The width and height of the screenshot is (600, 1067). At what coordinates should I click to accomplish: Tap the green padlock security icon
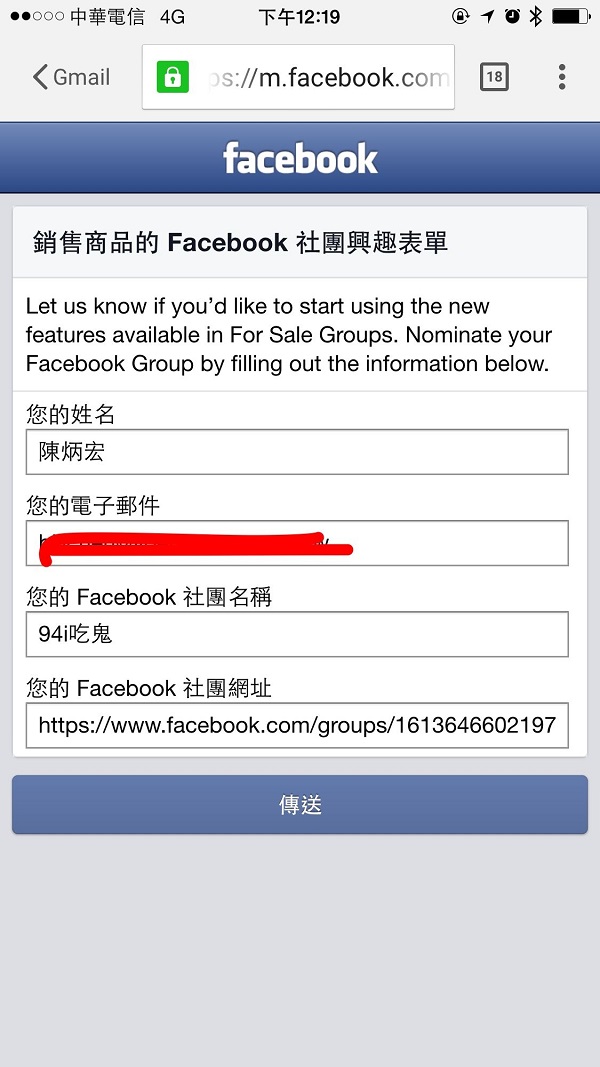(172, 77)
